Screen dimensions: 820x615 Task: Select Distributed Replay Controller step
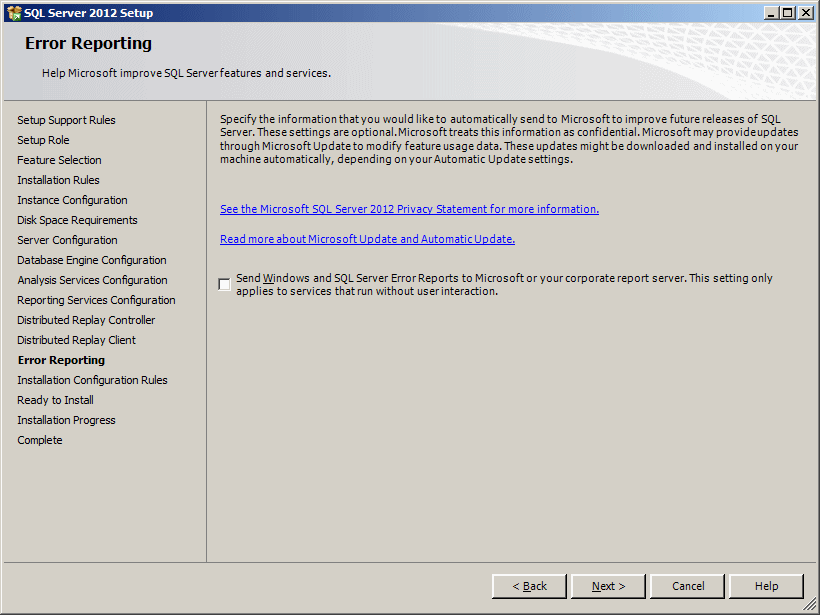pyautogui.click(x=86, y=320)
